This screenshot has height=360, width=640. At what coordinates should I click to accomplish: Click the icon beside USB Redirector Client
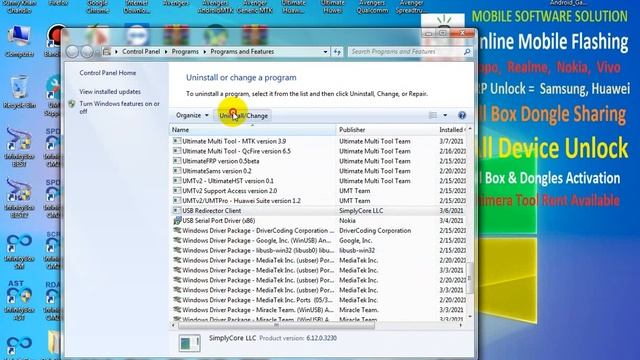pyautogui.click(x=177, y=211)
